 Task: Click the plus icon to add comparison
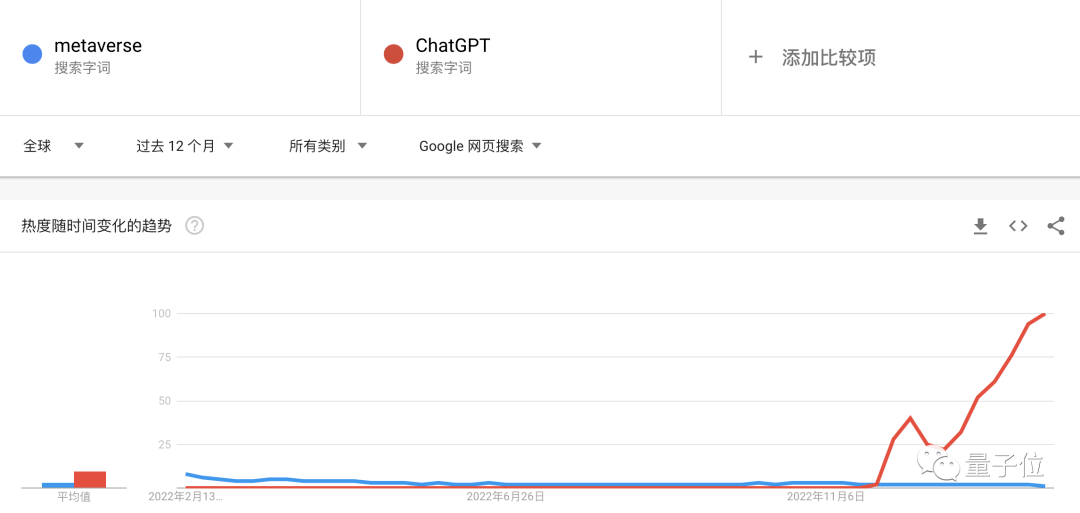click(x=756, y=57)
